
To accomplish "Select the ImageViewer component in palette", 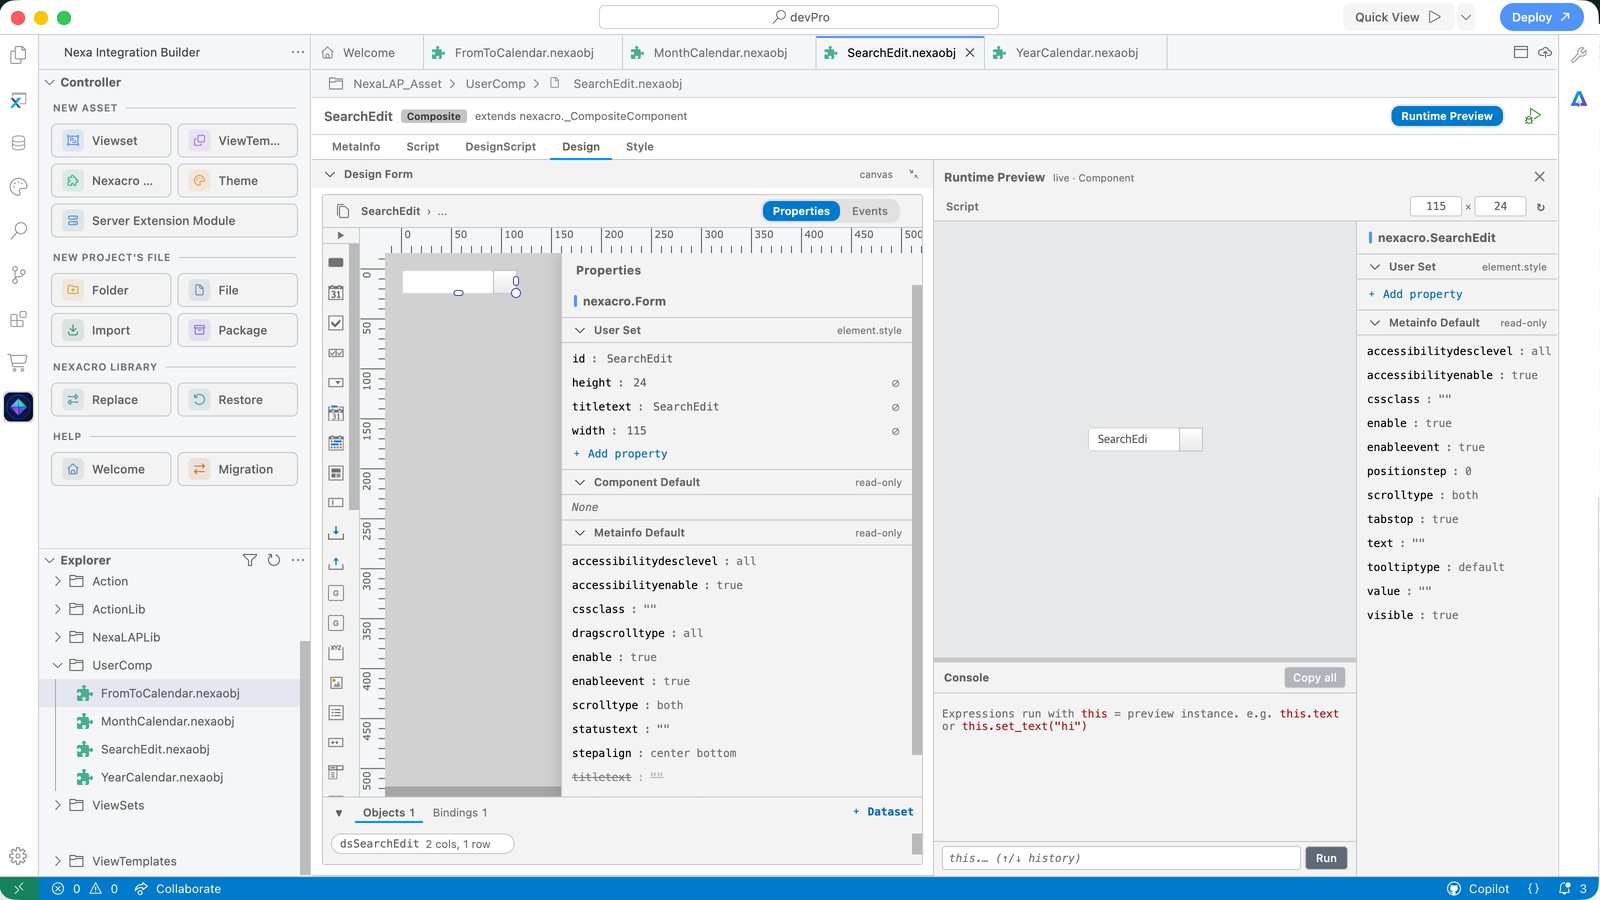I will tap(336, 683).
